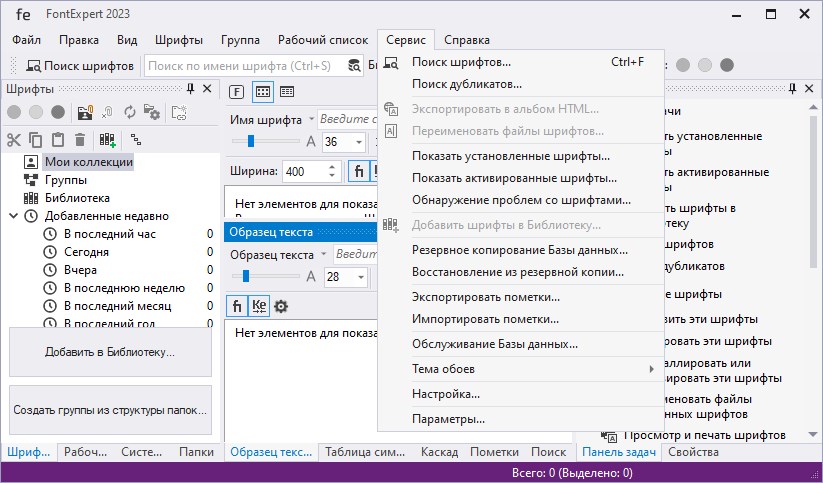
Task: Click the dark gray circle in Шрифты panel
Action: 58,112
